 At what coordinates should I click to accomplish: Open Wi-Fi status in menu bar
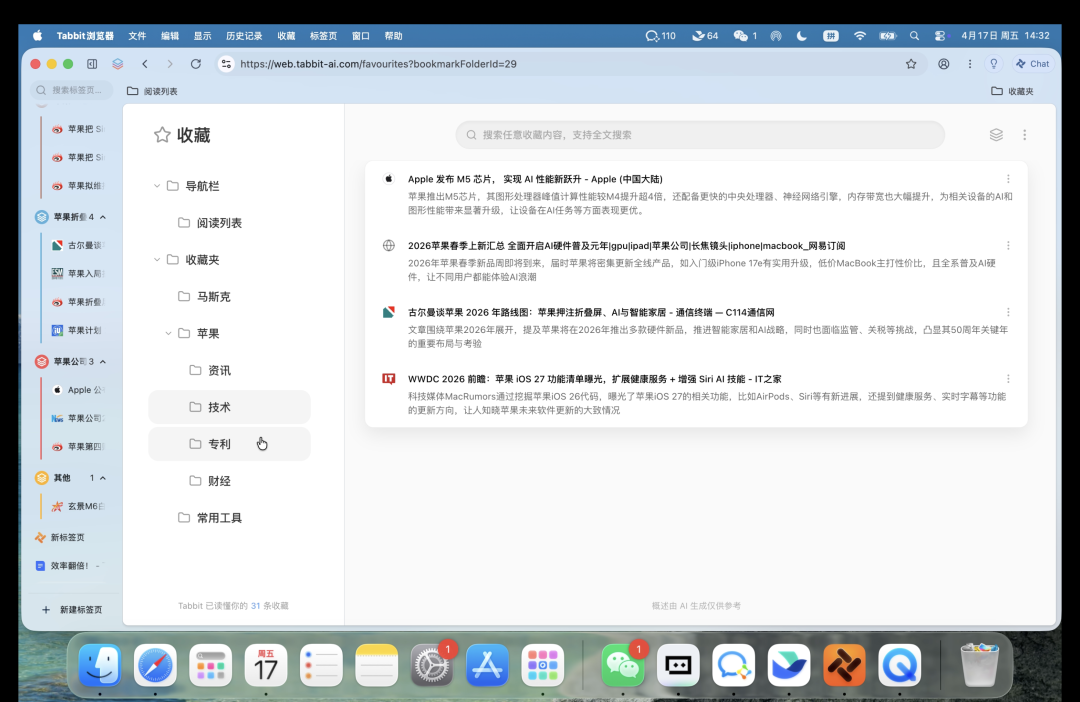coord(860,36)
